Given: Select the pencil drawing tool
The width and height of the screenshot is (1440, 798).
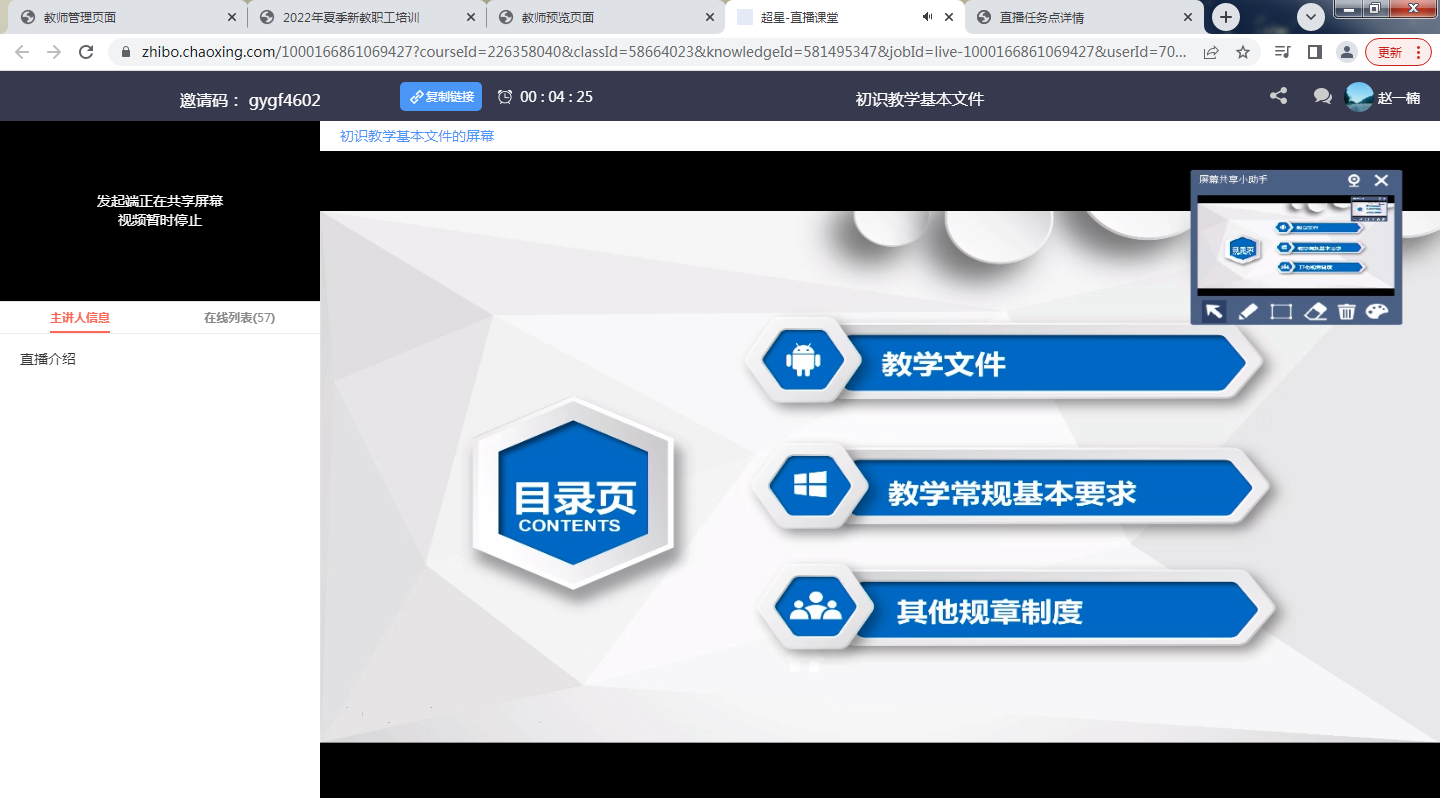Looking at the screenshot, I should tap(1247, 311).
